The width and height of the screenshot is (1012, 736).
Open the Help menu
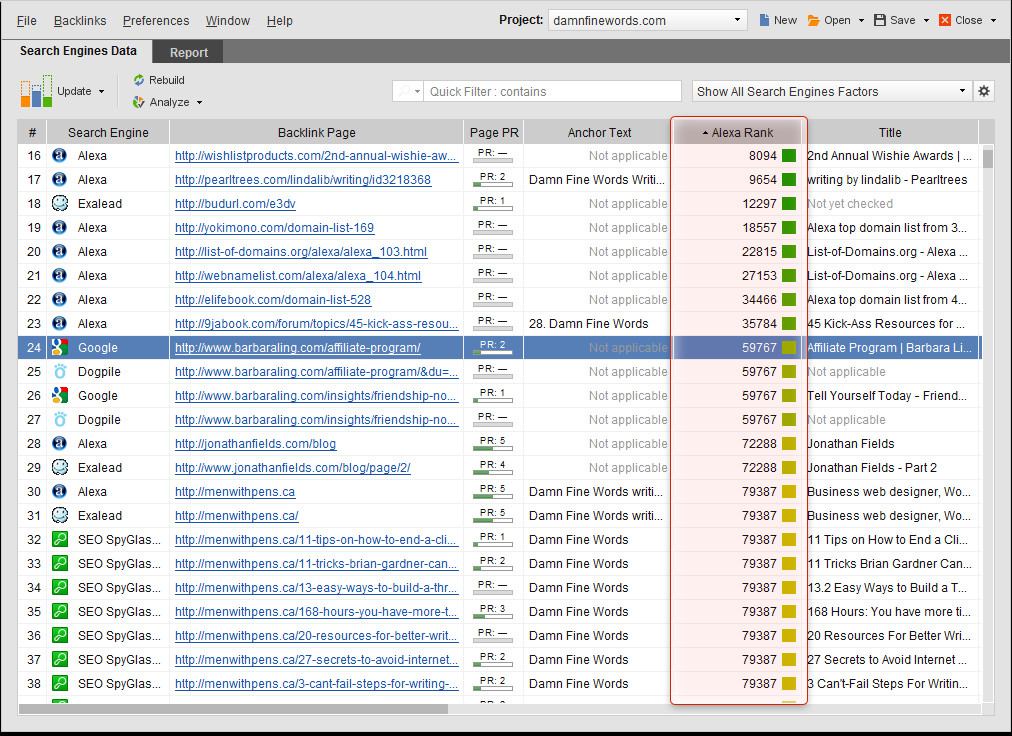coord(279,21)
